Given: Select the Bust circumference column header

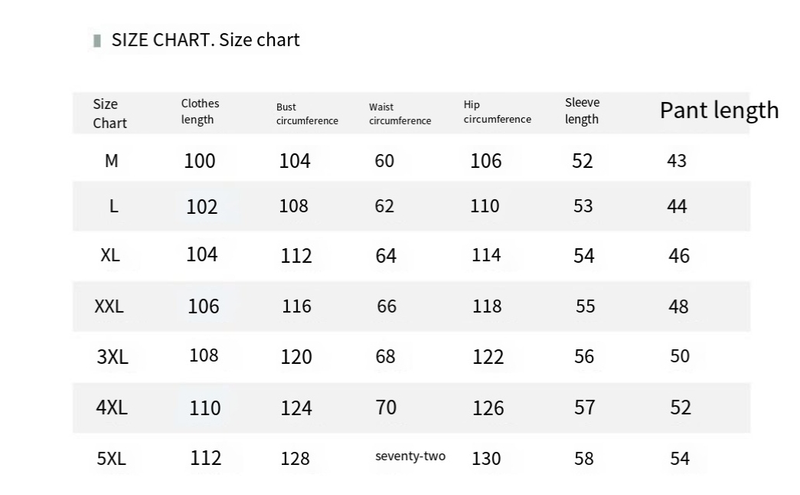Looking at the screenshot, I should (307, 114).
